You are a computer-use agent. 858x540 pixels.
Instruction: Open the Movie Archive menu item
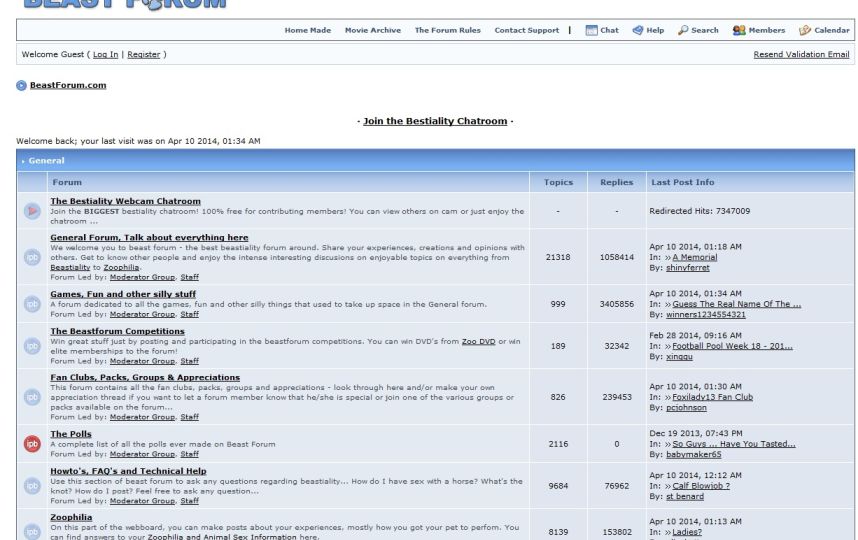[x=373, y=31]
